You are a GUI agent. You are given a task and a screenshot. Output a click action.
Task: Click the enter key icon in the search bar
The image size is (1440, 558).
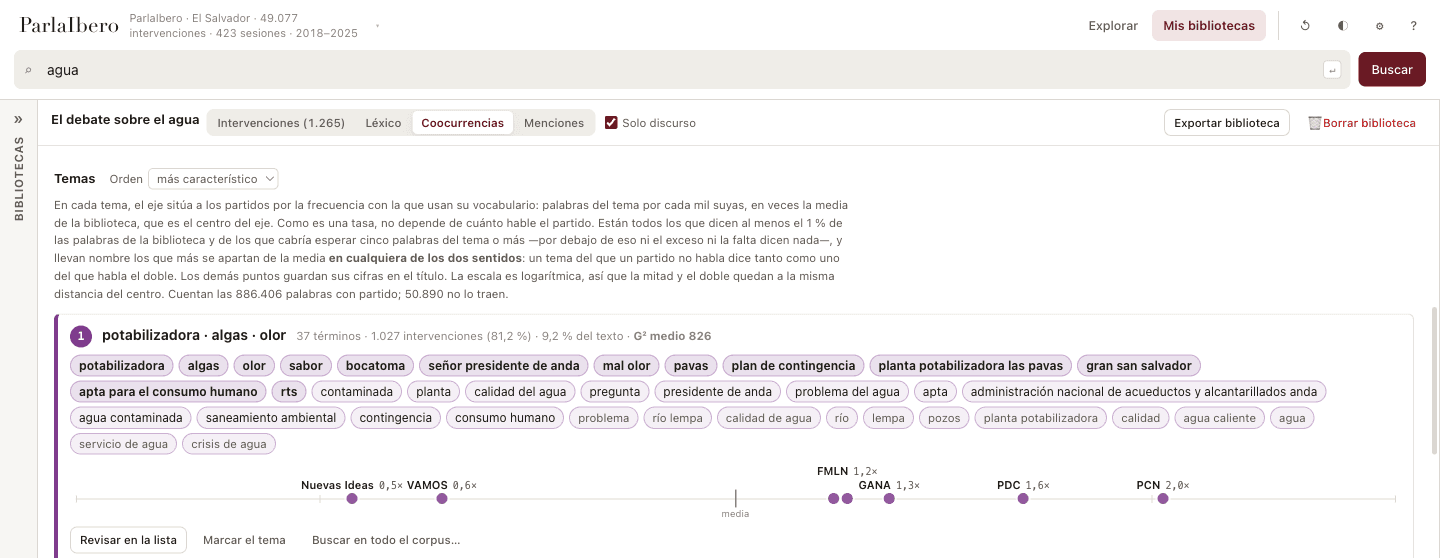pos(1332,69)
